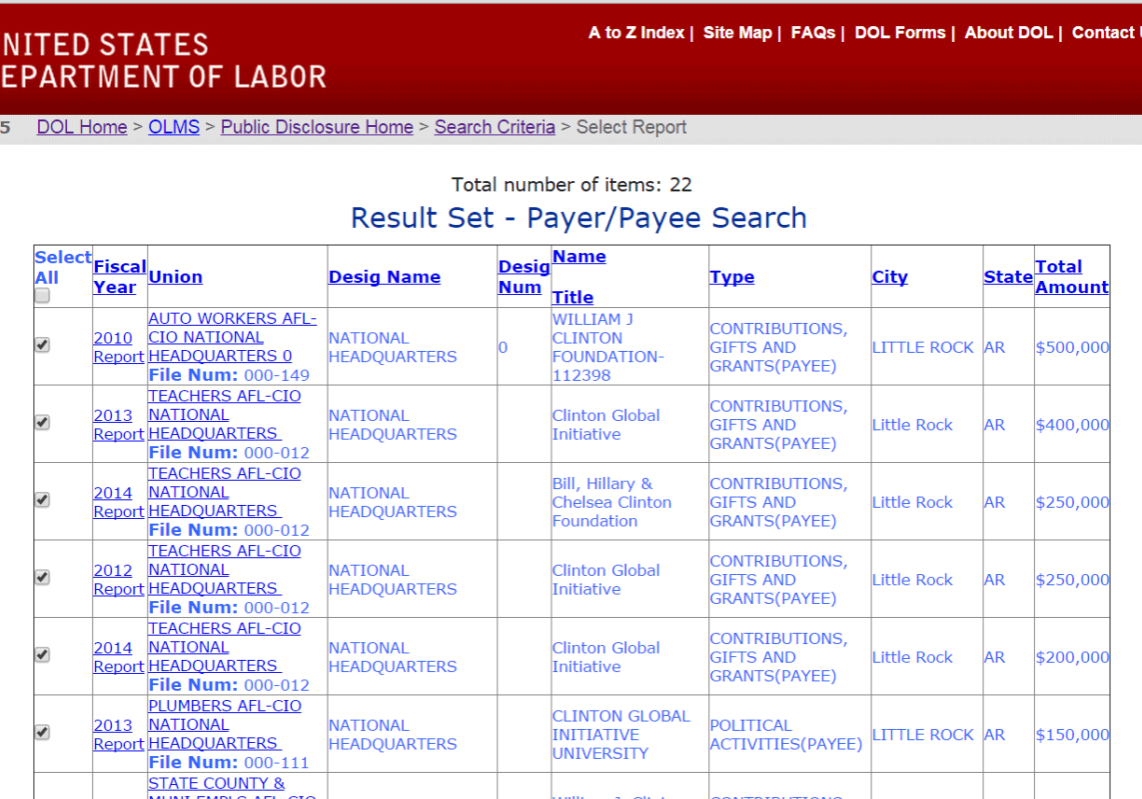Go to Public Disclosure Home breadcrumb
1142x799 pixels.
[317, 127]
